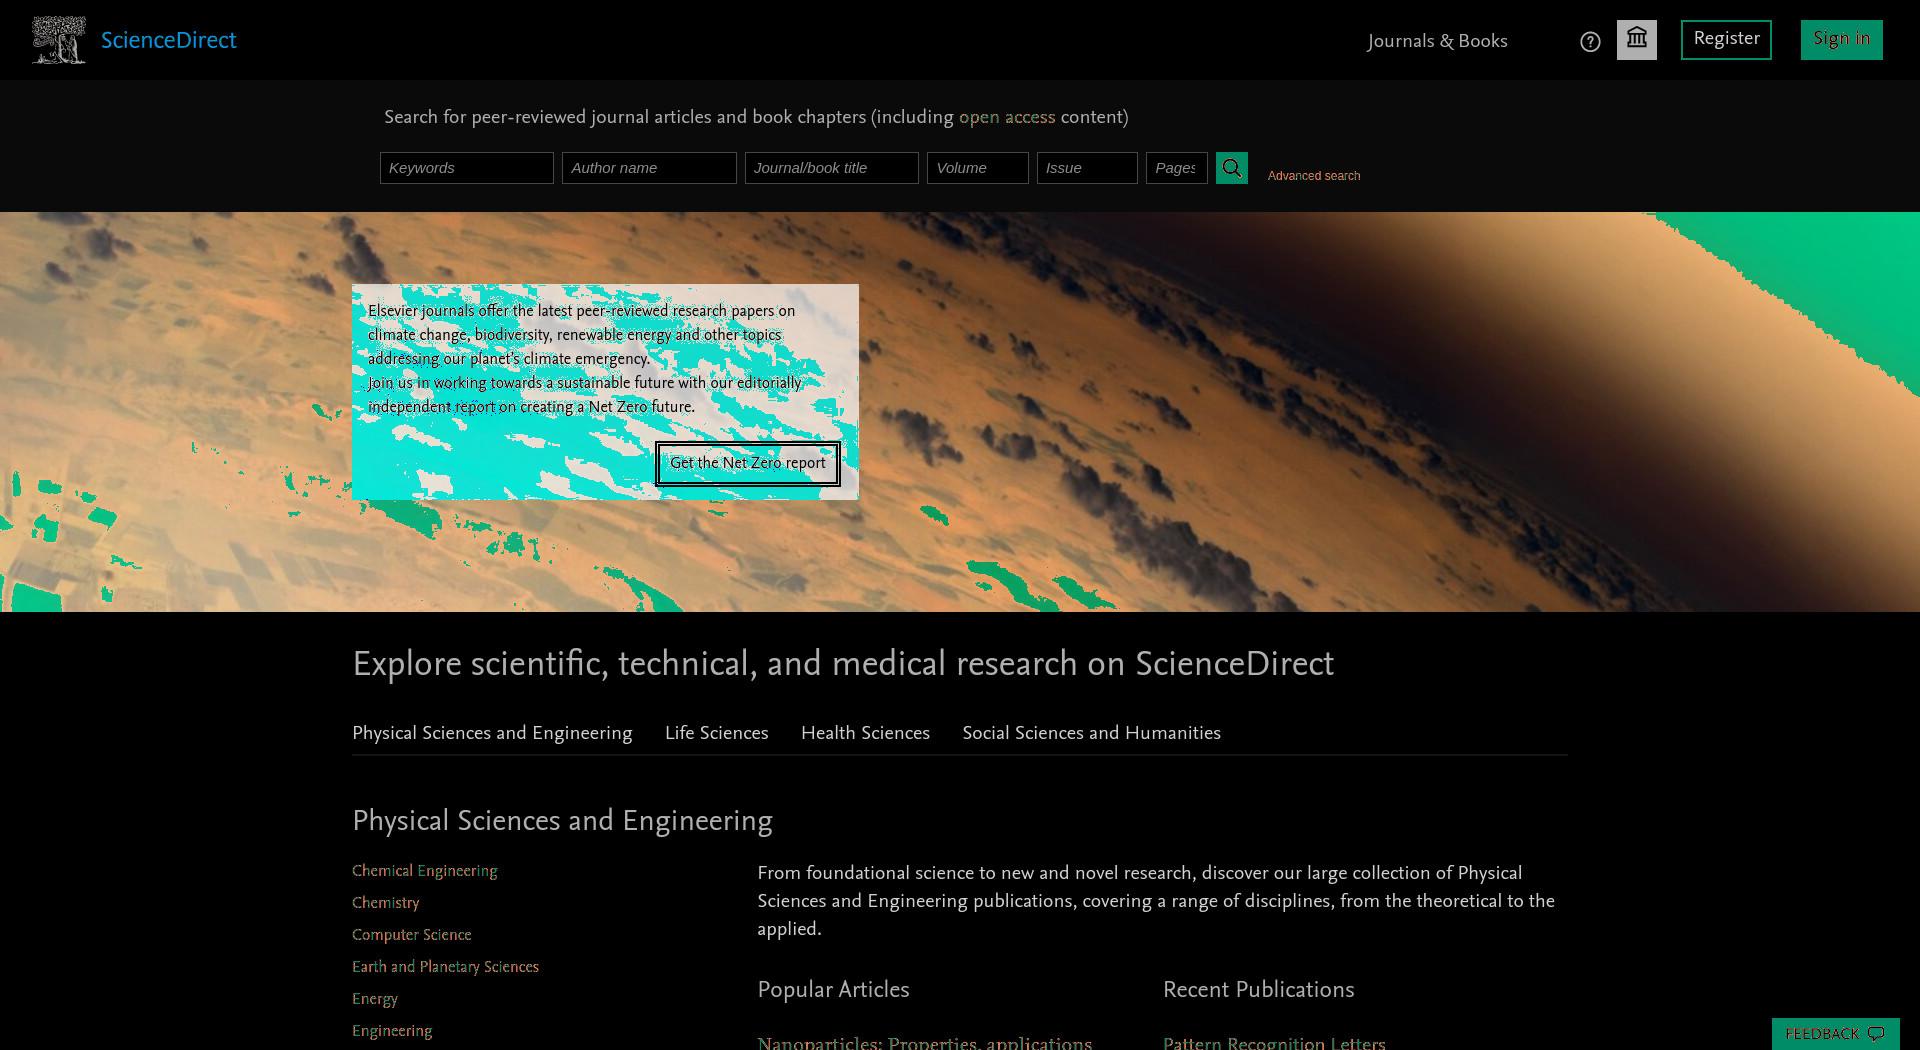Open Journals & Books

point(1437,41)
